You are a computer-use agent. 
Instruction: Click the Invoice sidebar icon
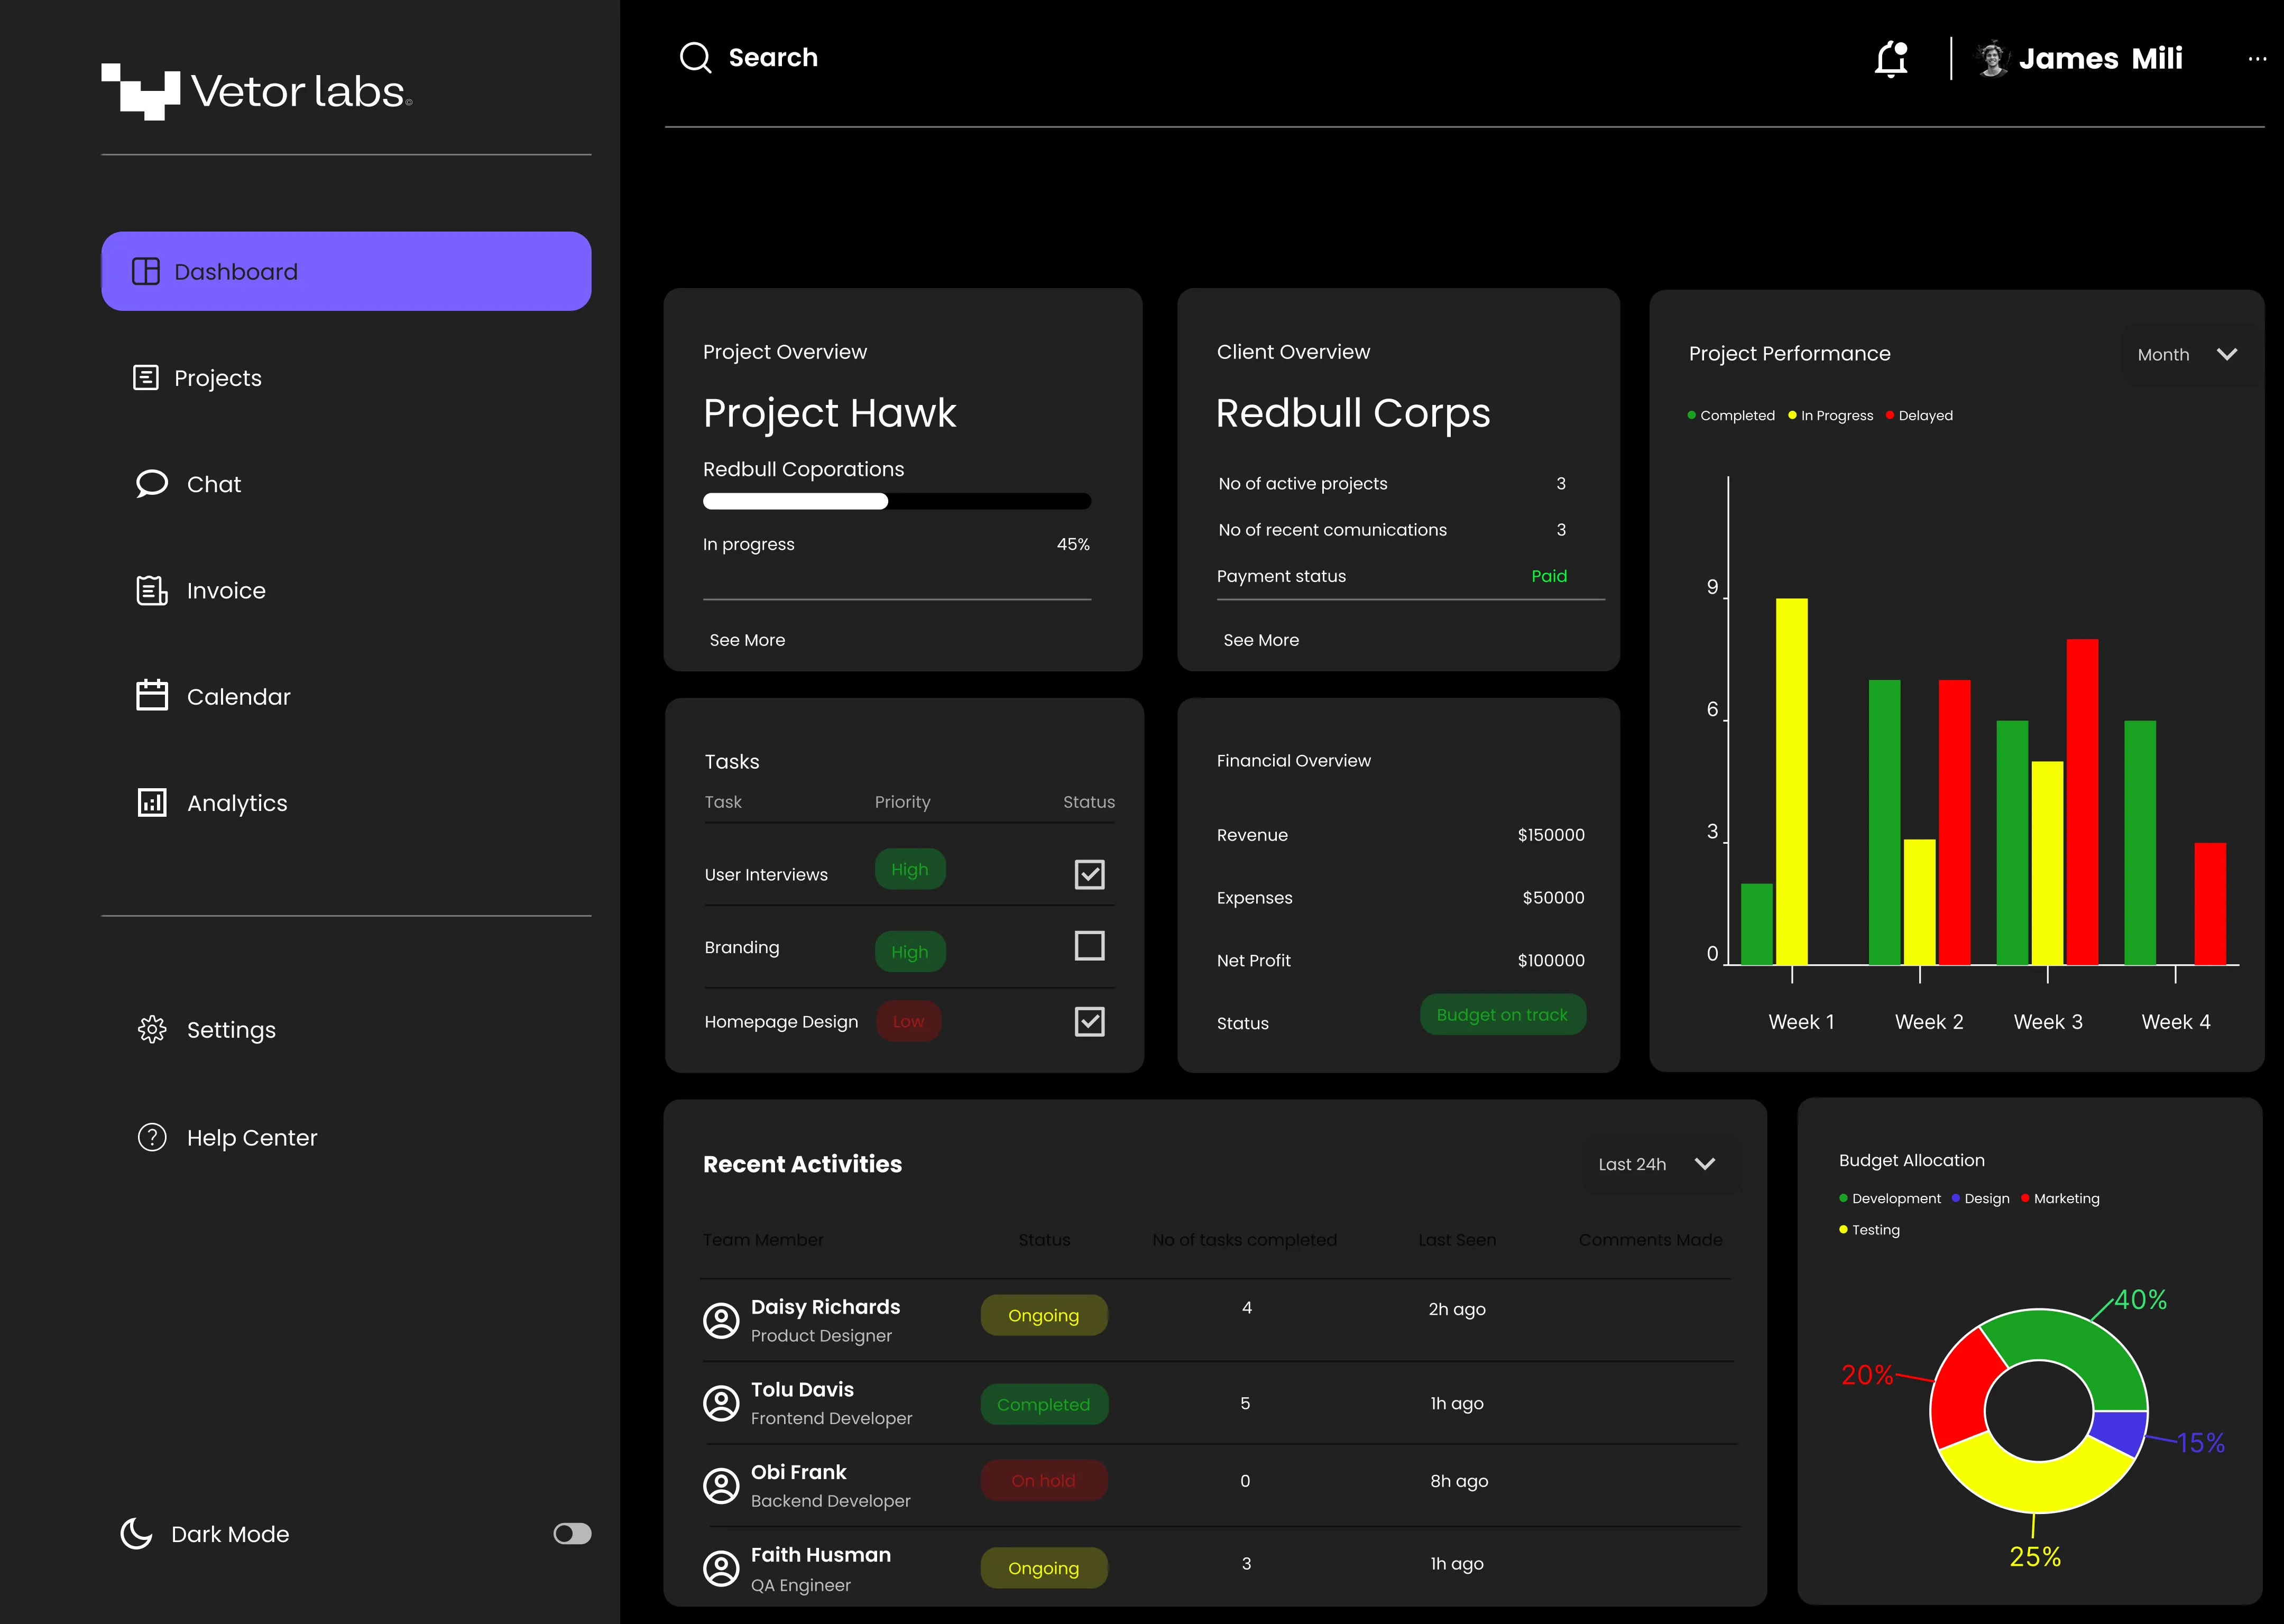coord(151,590)
